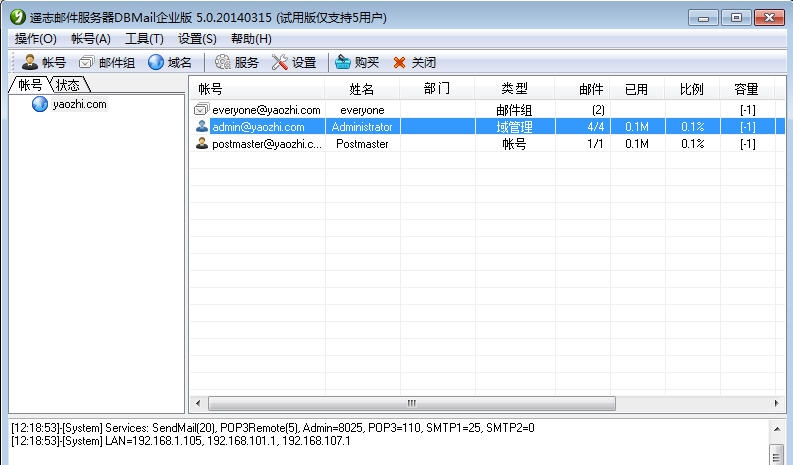Click the Administrator name cell
This screenshot has width=793, height=465.
362,126
